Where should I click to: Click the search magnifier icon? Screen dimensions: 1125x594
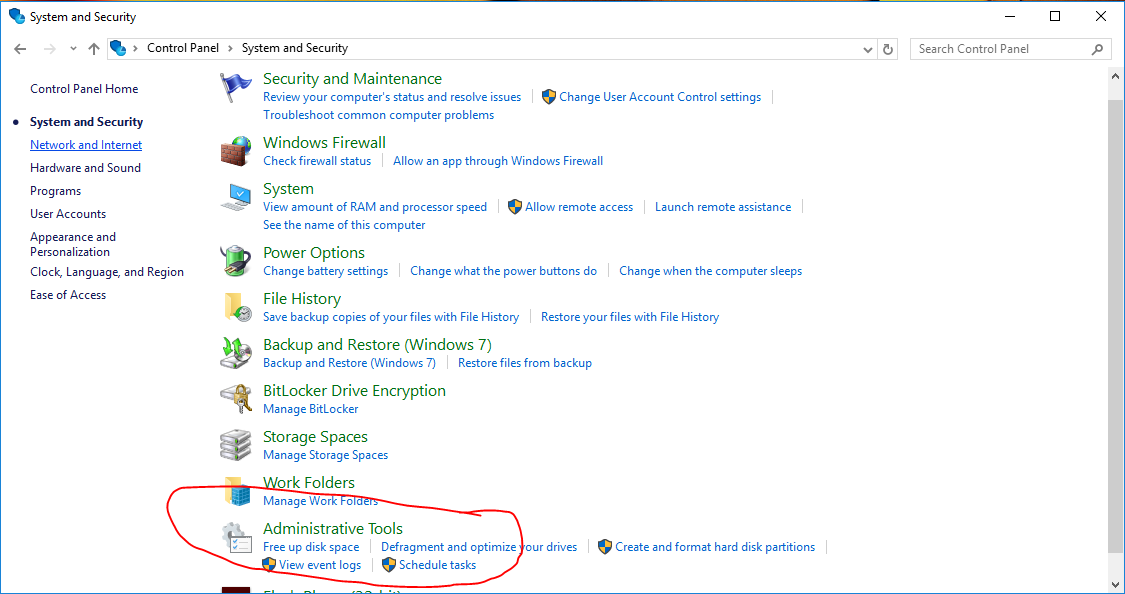pos(1097,49)
